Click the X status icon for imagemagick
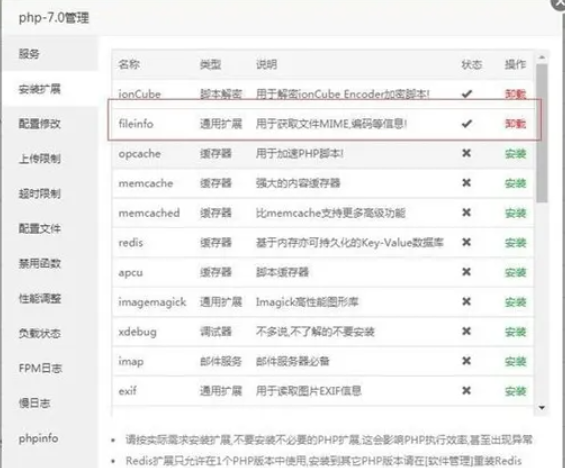Screen dimensions: 565x468 pyautogui.click(x=467, y=302)
